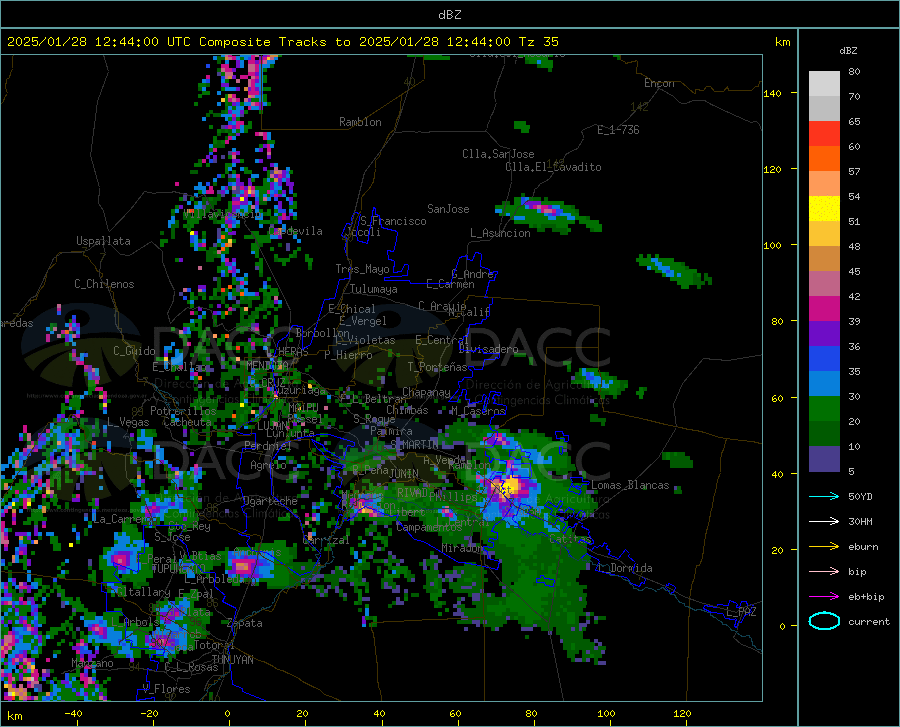Image resolution: width=900 pixels, height=727 pixels.
Task: Click the Divisadero map label
Action: pos(488,349)
